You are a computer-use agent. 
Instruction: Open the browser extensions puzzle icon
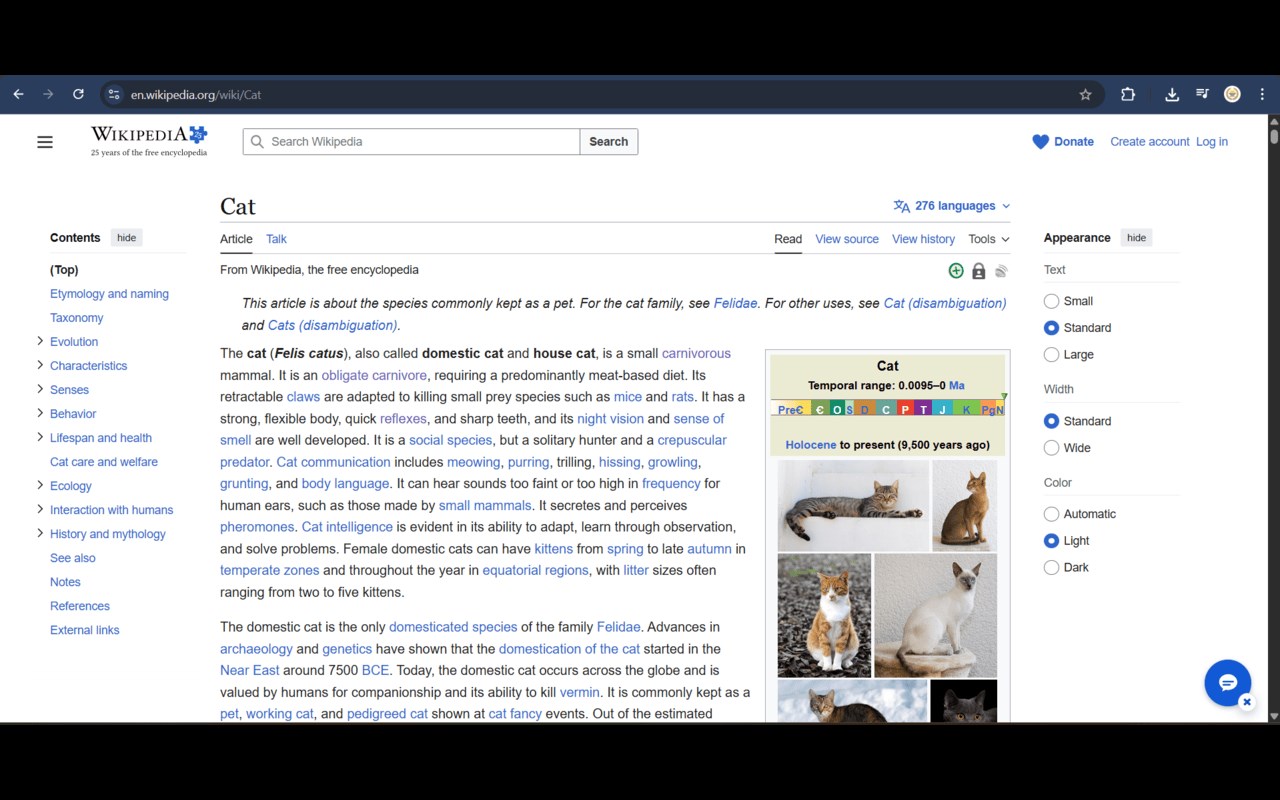[x=1128, y=94]
